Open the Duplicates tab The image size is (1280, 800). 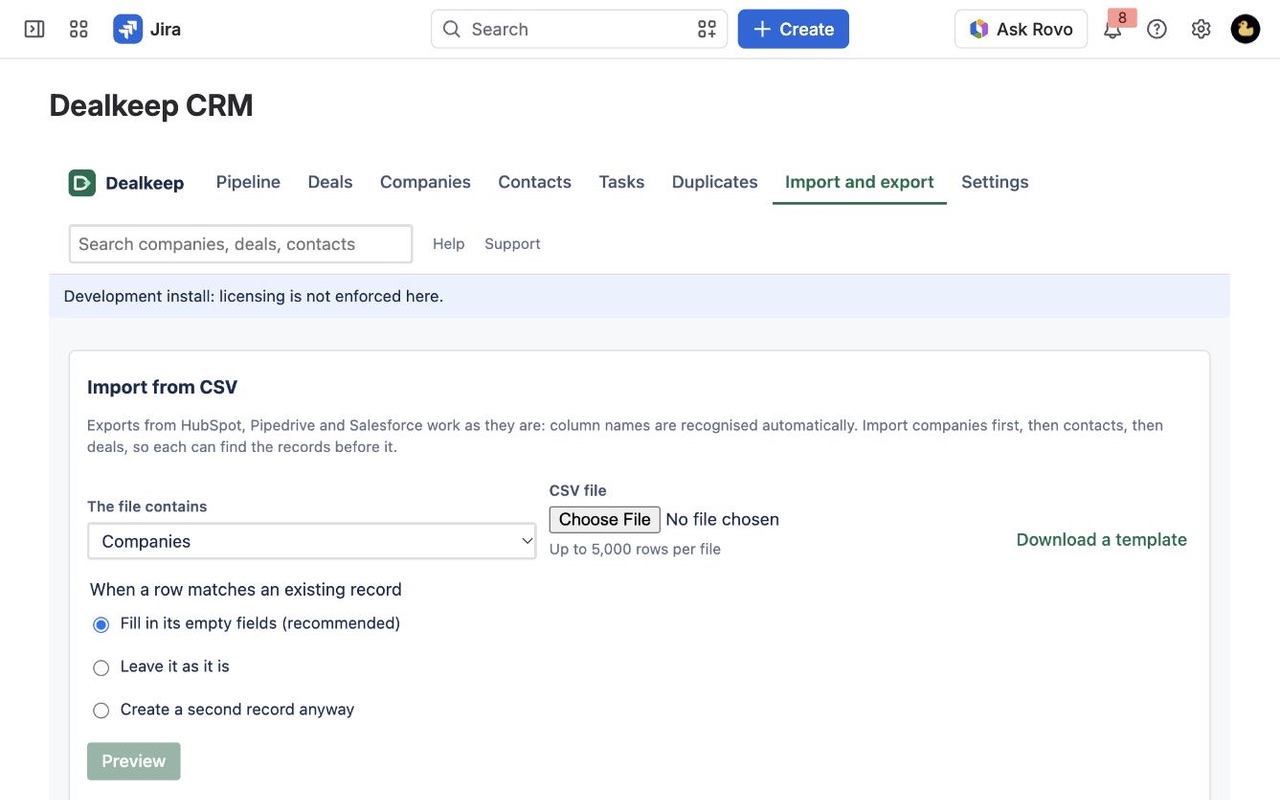point(715,182)
